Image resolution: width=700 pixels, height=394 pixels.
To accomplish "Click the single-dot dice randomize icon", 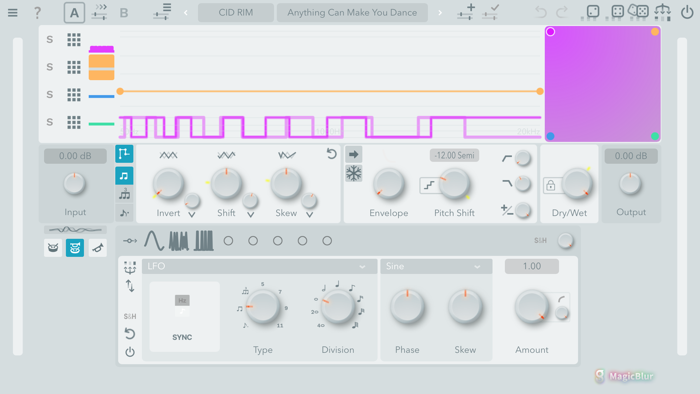I will point(592,12).
